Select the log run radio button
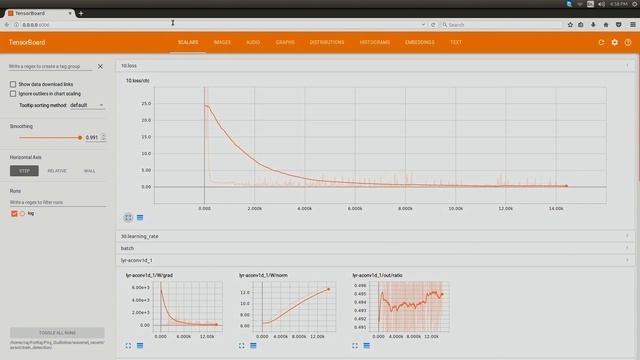Viewport: 640px width, 360px height. (x=22, y=213)
